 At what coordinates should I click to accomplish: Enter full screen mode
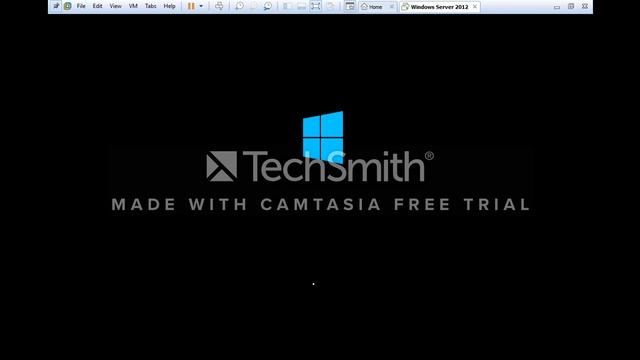click(316, 6)
